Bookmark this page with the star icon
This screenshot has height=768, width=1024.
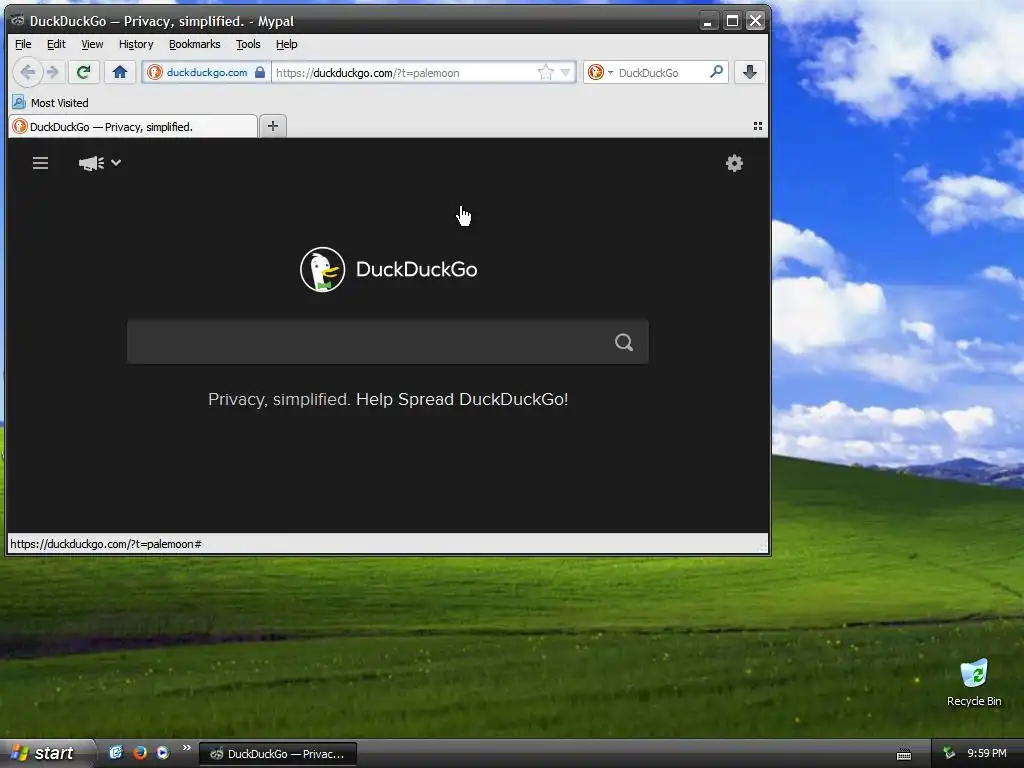click(x=545, y=72)
